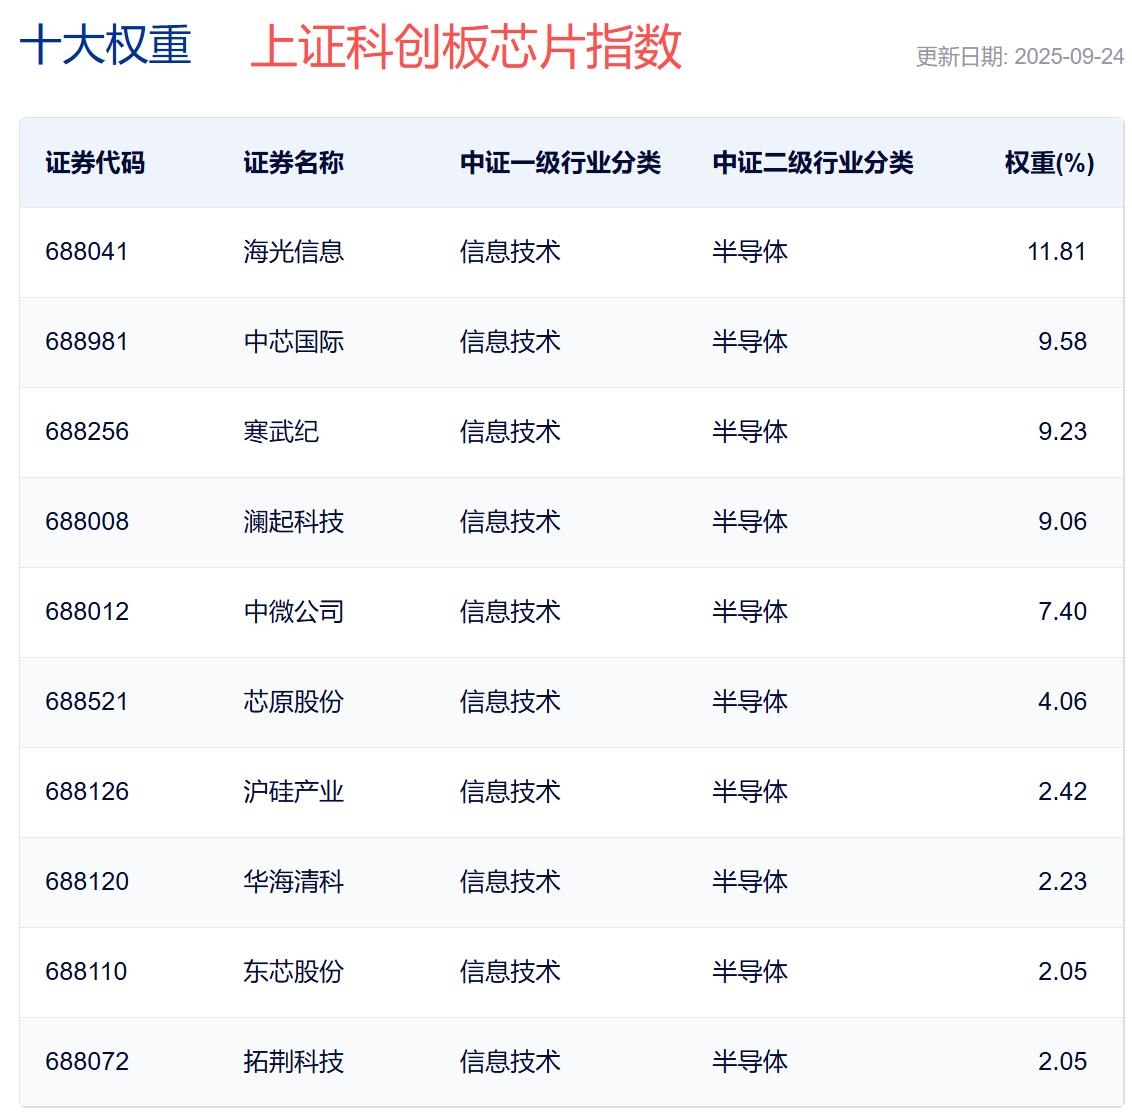The width and height of the screenshot is (1132, 1114).
Task: Click 信息技术 in the 东芯股份 row
Action: (510, 972)
